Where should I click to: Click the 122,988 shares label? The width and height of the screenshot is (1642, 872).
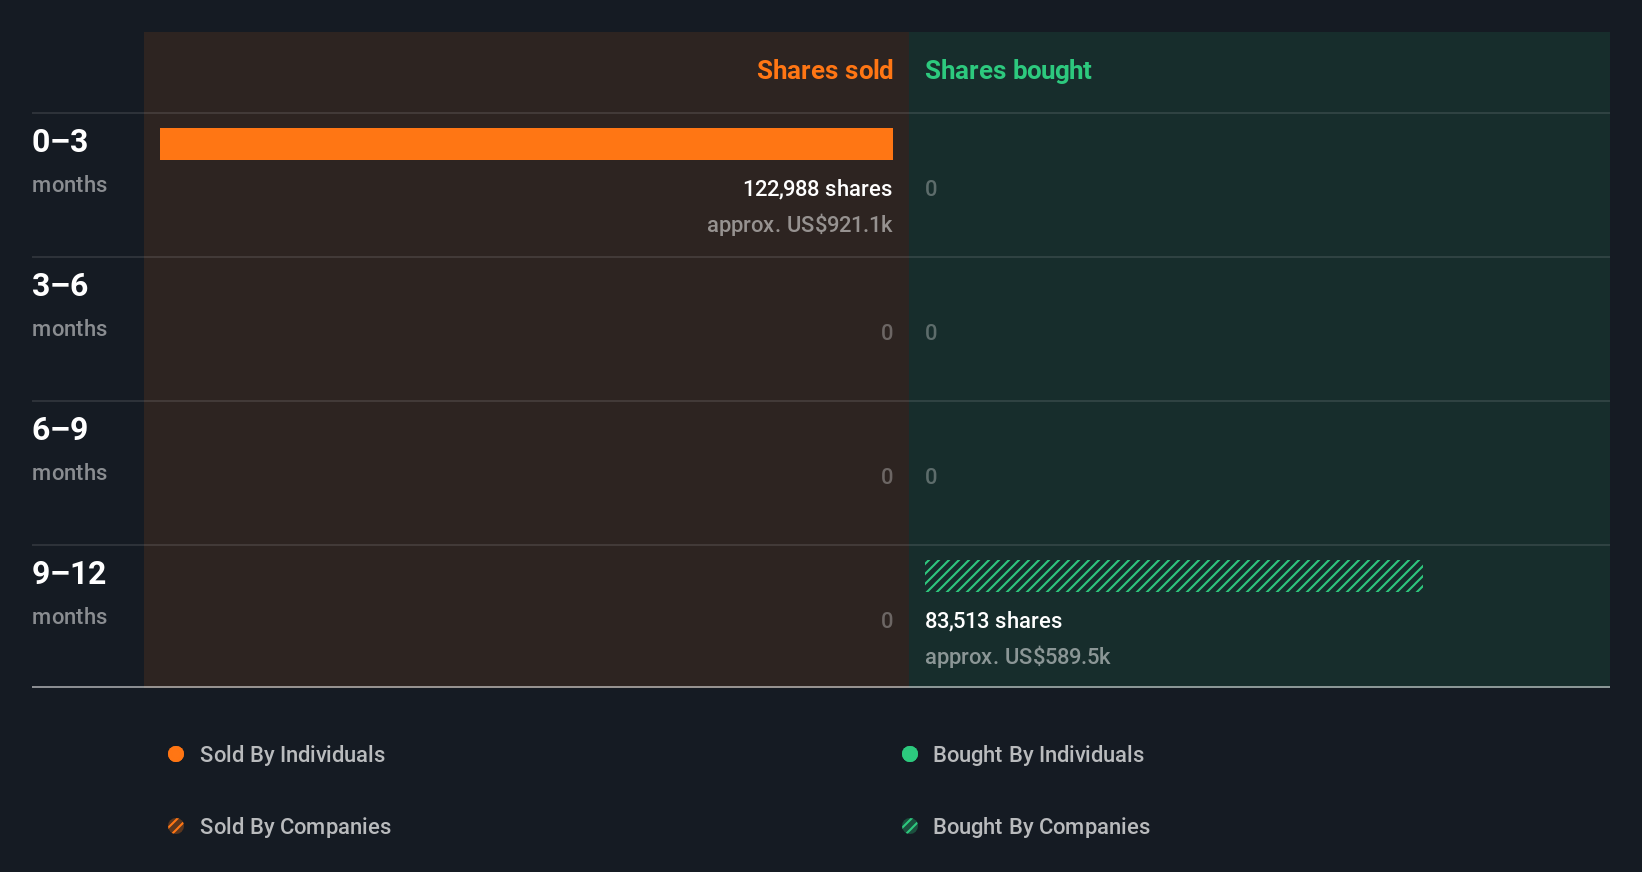(817, 188)
